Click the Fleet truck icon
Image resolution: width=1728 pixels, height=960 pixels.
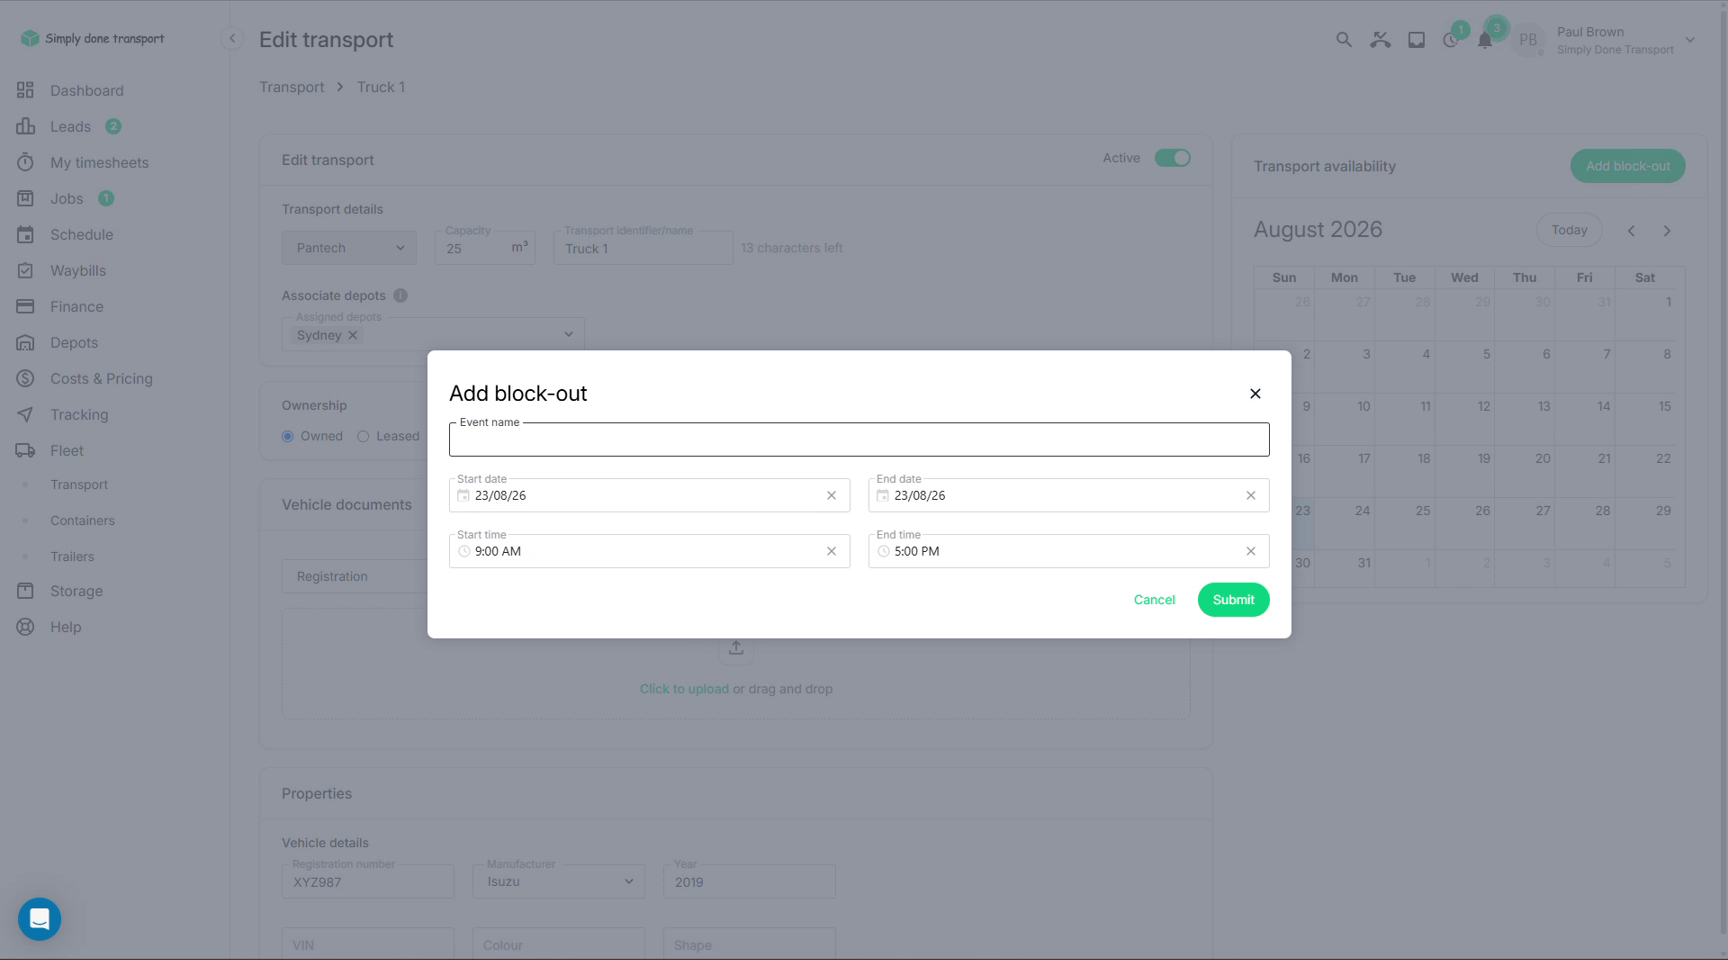(x=25, y=451)
